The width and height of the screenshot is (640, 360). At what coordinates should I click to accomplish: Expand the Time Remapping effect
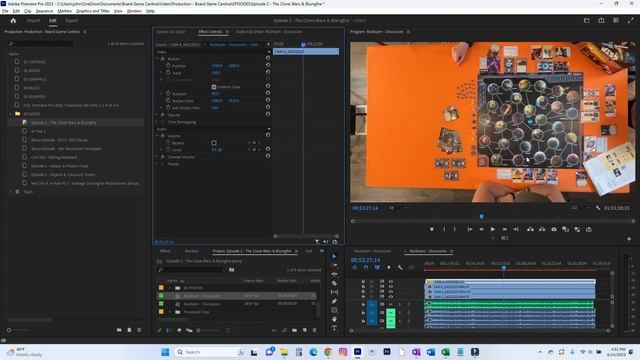click(x=158, y=122)
